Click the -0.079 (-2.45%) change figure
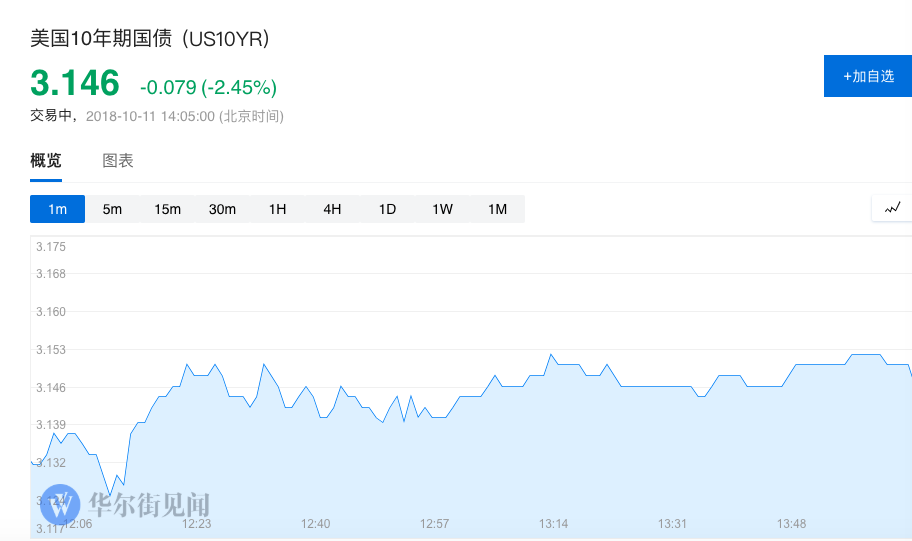The height and width of the screenshot is (541, 912). [x=208, y=87]
